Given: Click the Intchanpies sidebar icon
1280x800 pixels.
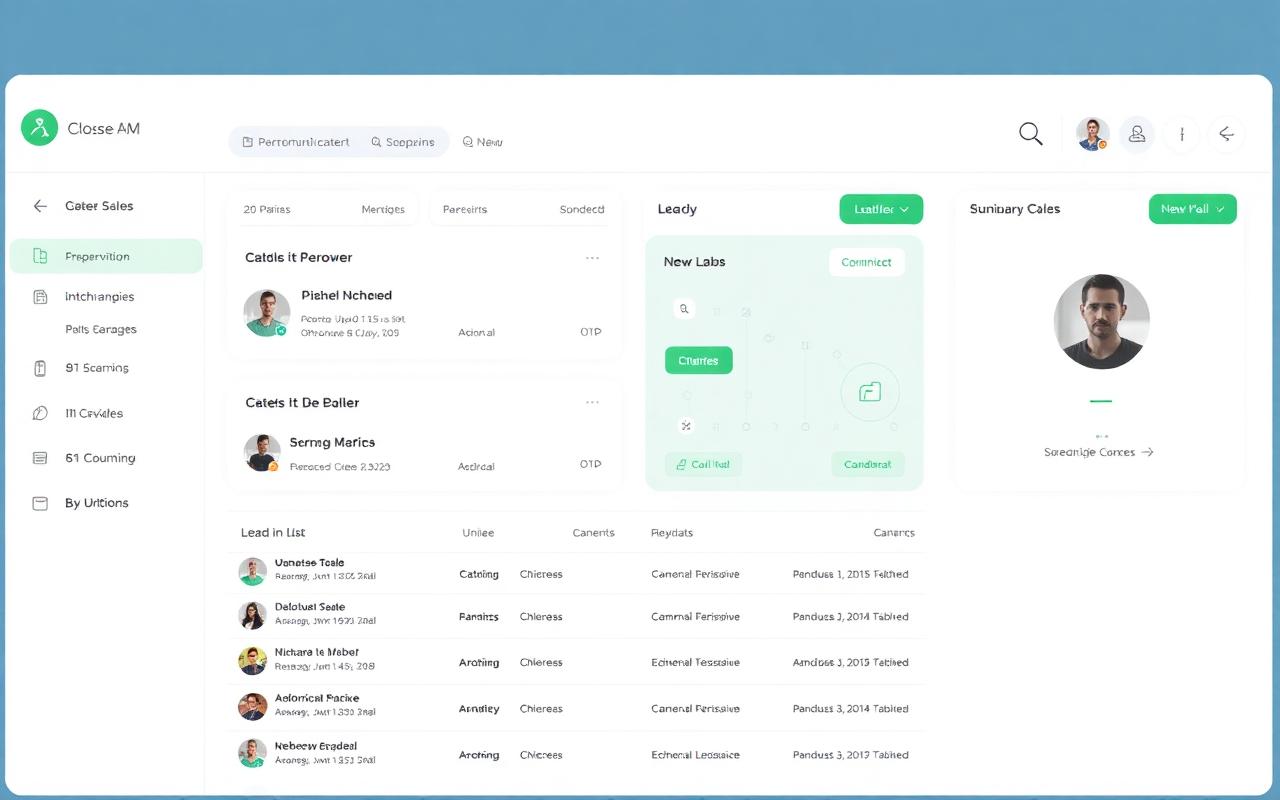Looking at the screenshot, I should 40,297.
